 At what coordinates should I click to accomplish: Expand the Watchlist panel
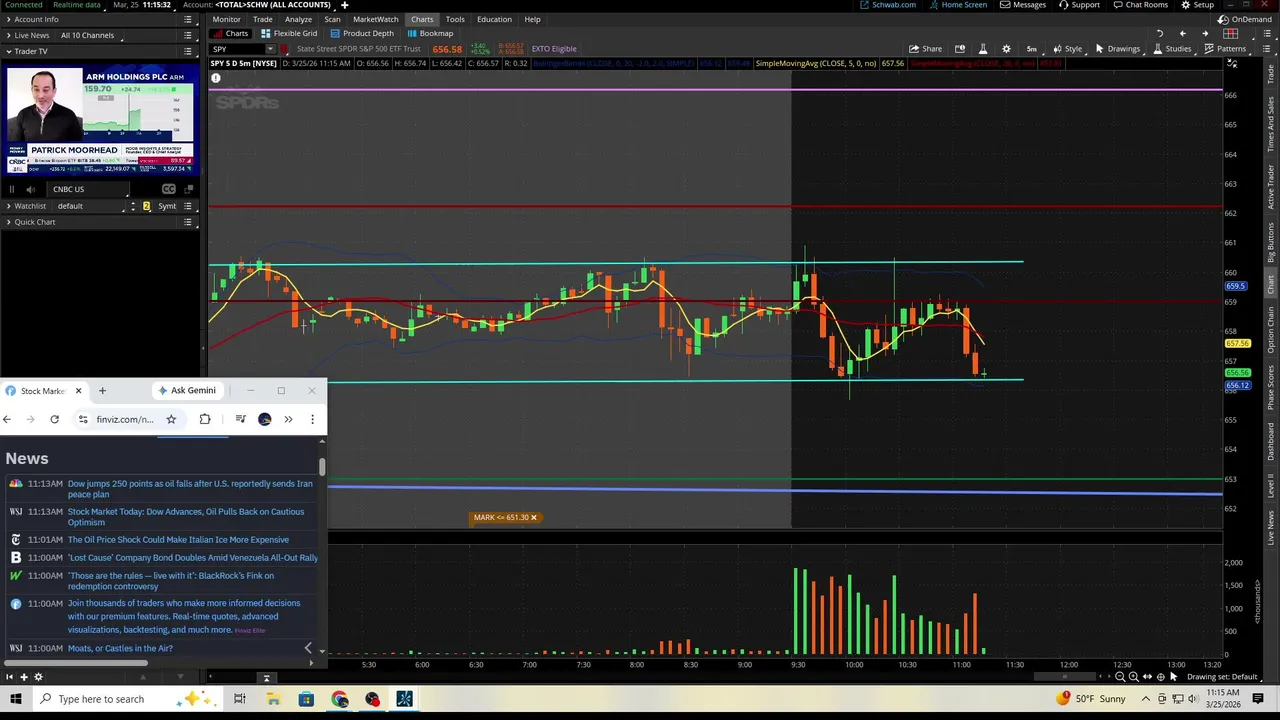(9, 206)
